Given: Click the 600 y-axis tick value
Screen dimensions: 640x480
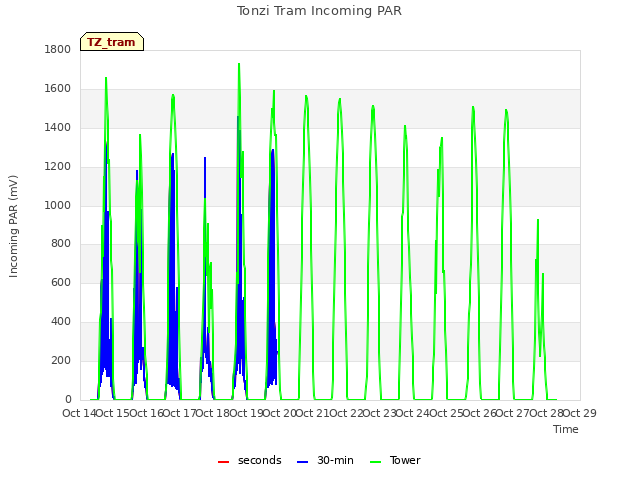Looking at the screenshot, I should coord(61,282).
